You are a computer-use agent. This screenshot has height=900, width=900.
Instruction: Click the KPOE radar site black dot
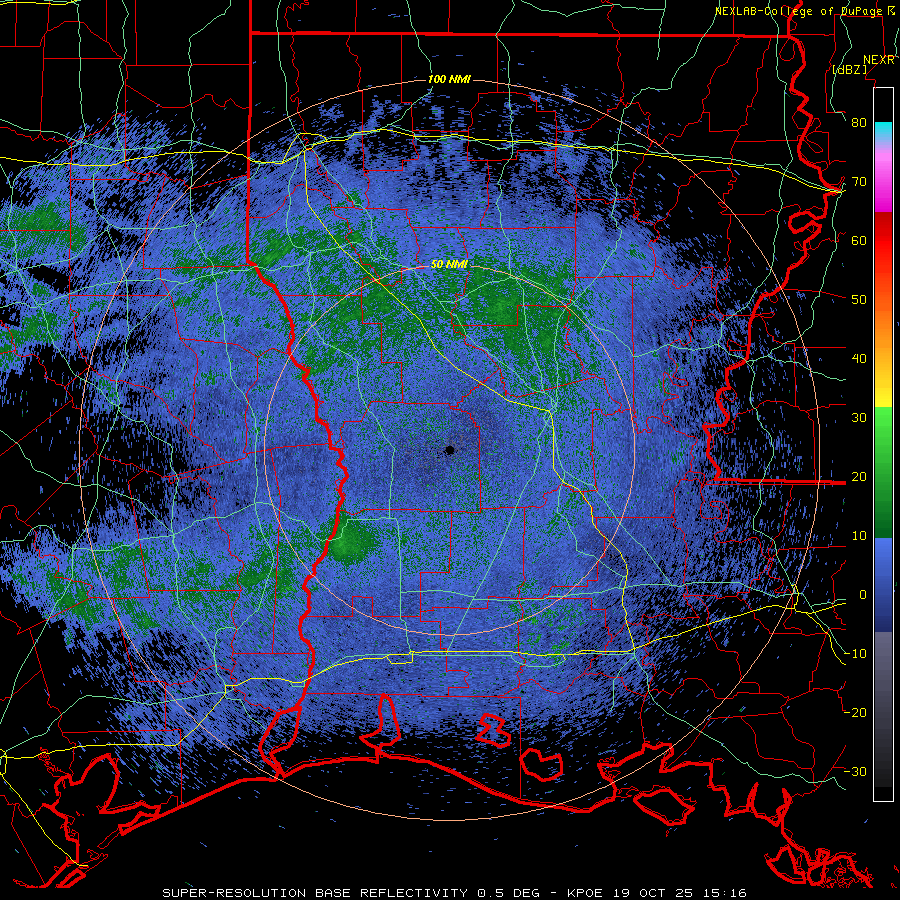[x=450, y=450]
